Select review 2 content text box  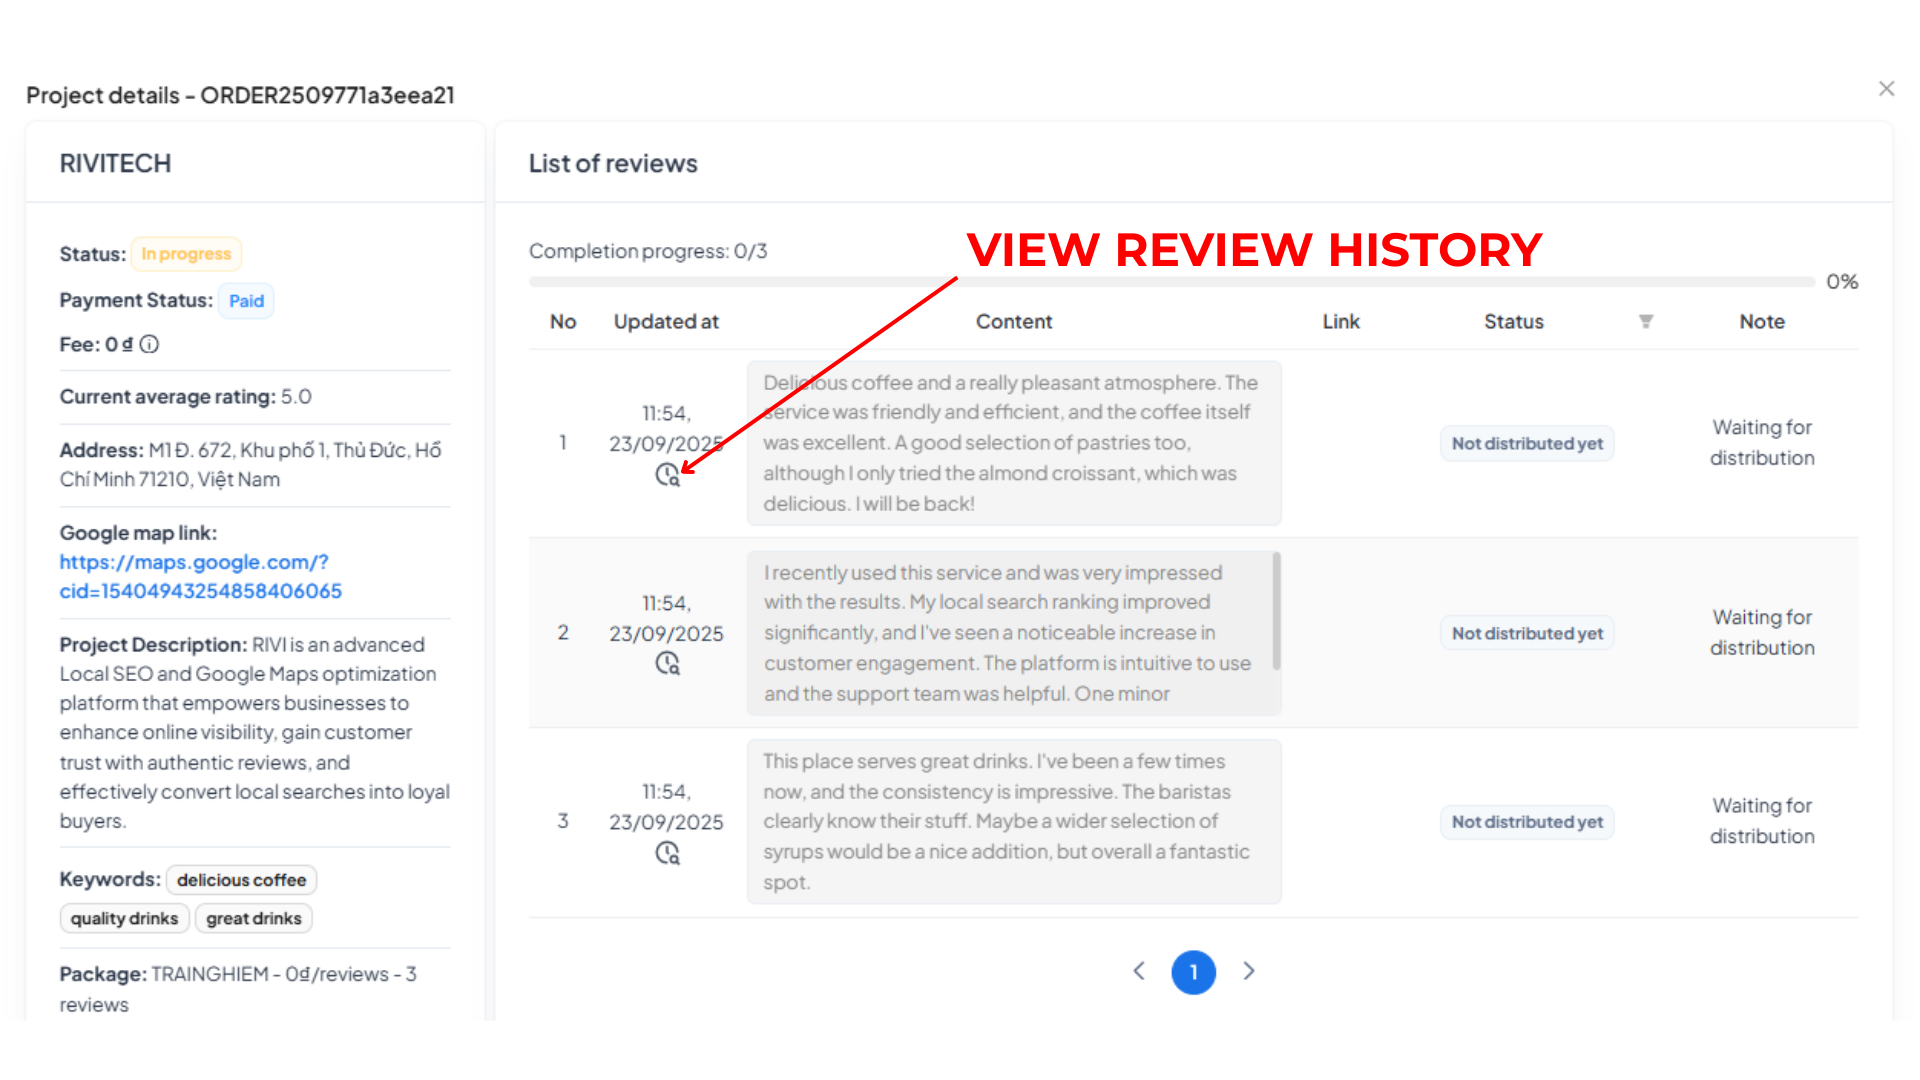tap(1013, 632)
